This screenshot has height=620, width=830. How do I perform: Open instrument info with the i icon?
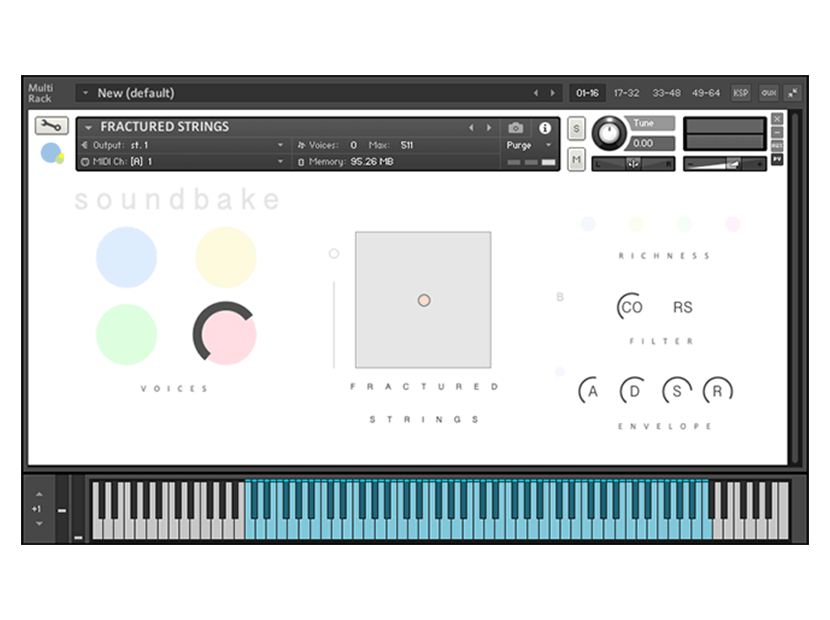(545, 128)
